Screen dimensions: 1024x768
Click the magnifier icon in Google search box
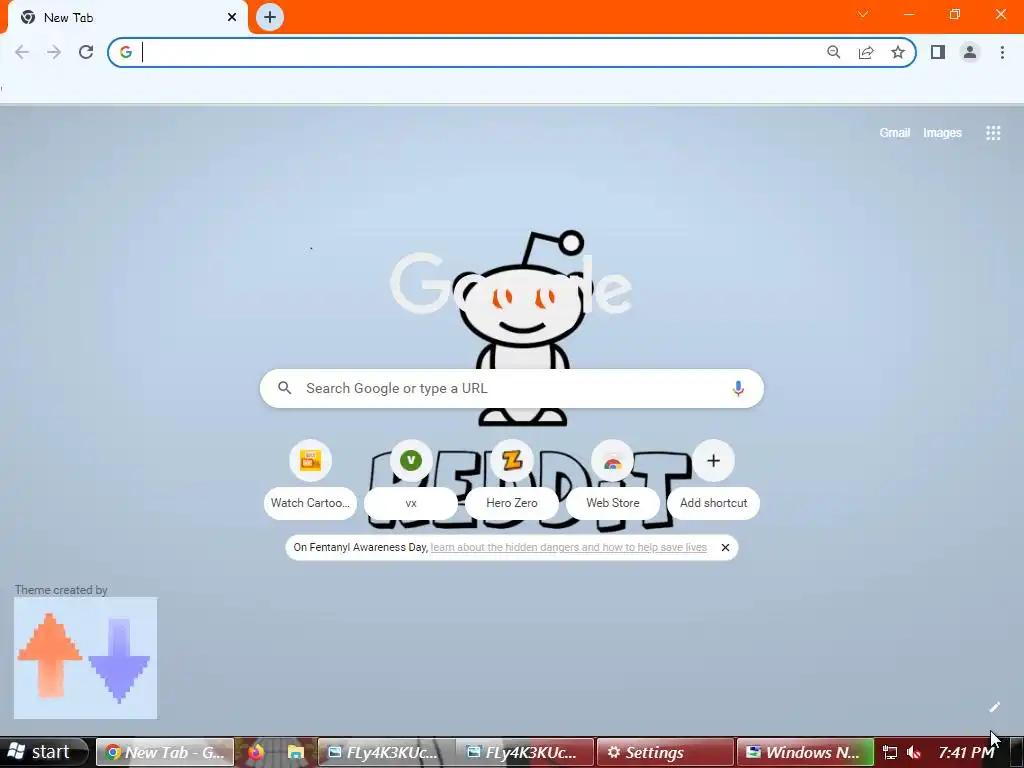coord(285,388)
